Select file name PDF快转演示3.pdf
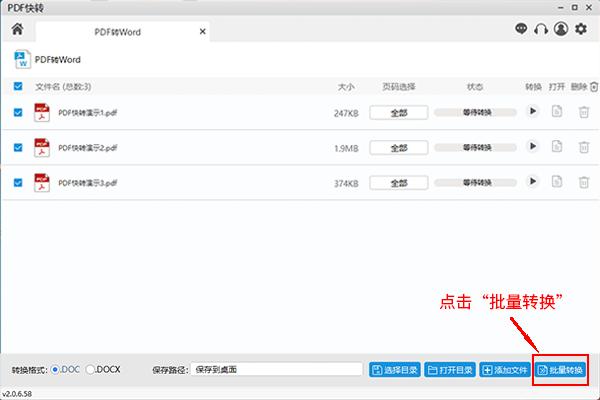The height and width of the screenshot is (400, 600). coord(88,183)
